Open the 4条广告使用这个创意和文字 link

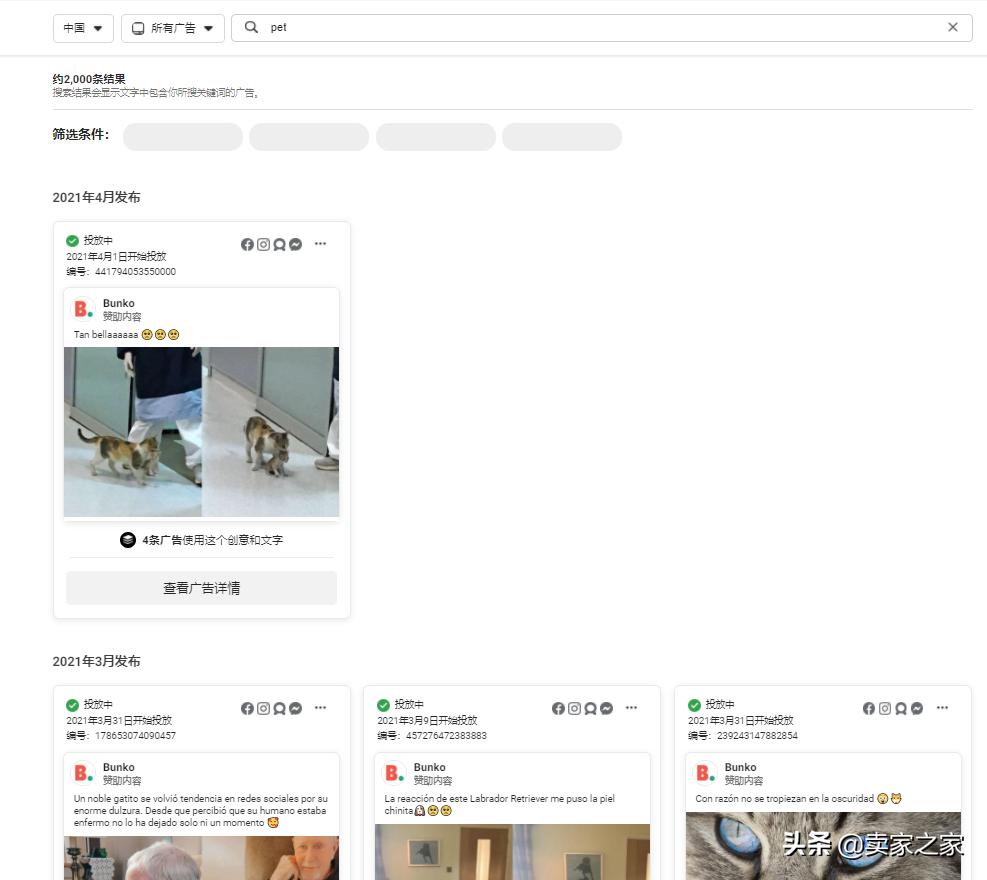coord(210,539)
